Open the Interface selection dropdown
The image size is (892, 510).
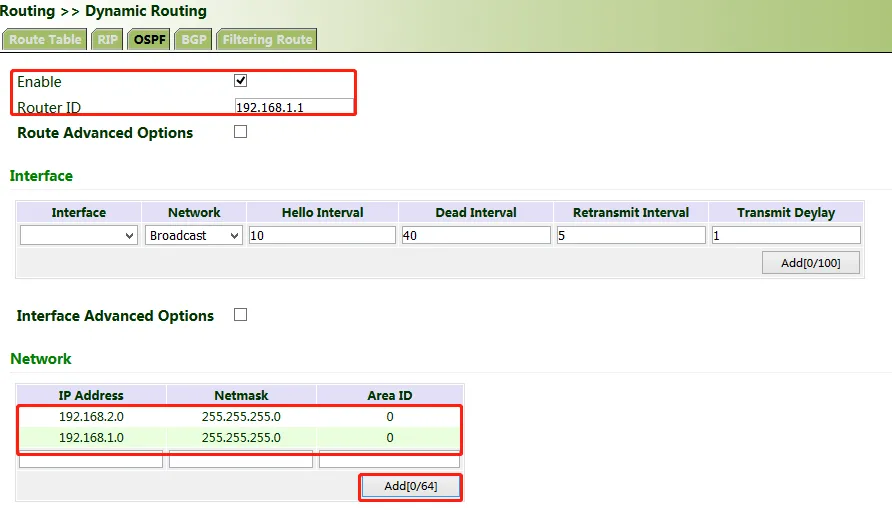coord(79,235)
